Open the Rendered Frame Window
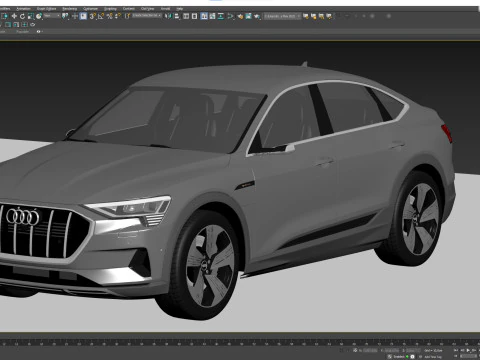The height and width of the screenshot is (360, 480). click(248, 16)
